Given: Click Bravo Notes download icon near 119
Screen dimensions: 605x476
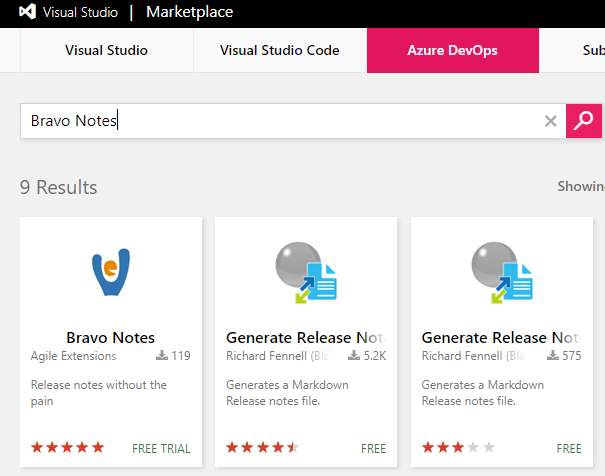Looking at the screenshot, I should (x=162, y=355).
